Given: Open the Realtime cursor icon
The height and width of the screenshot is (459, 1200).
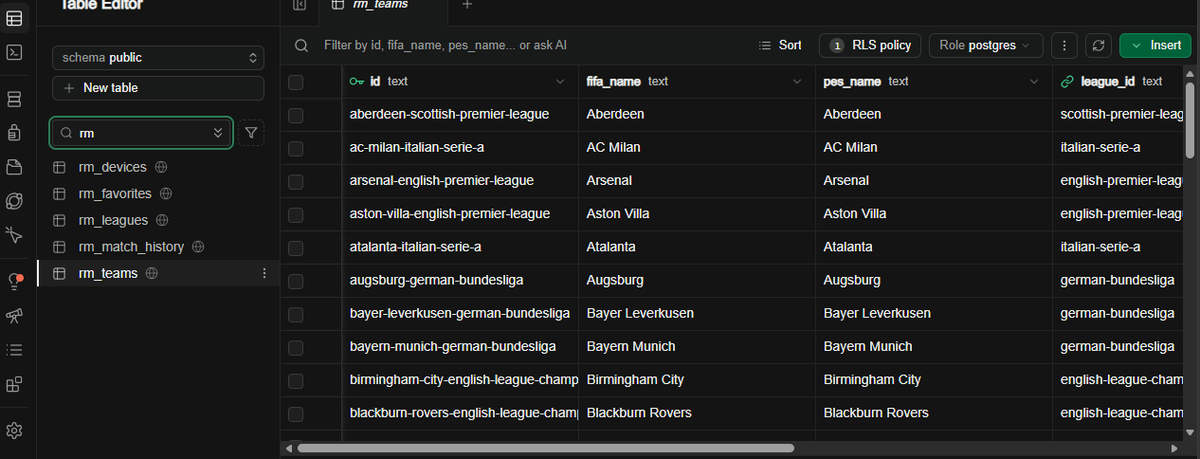Looking at the screenshot, I should coord(14,235).
